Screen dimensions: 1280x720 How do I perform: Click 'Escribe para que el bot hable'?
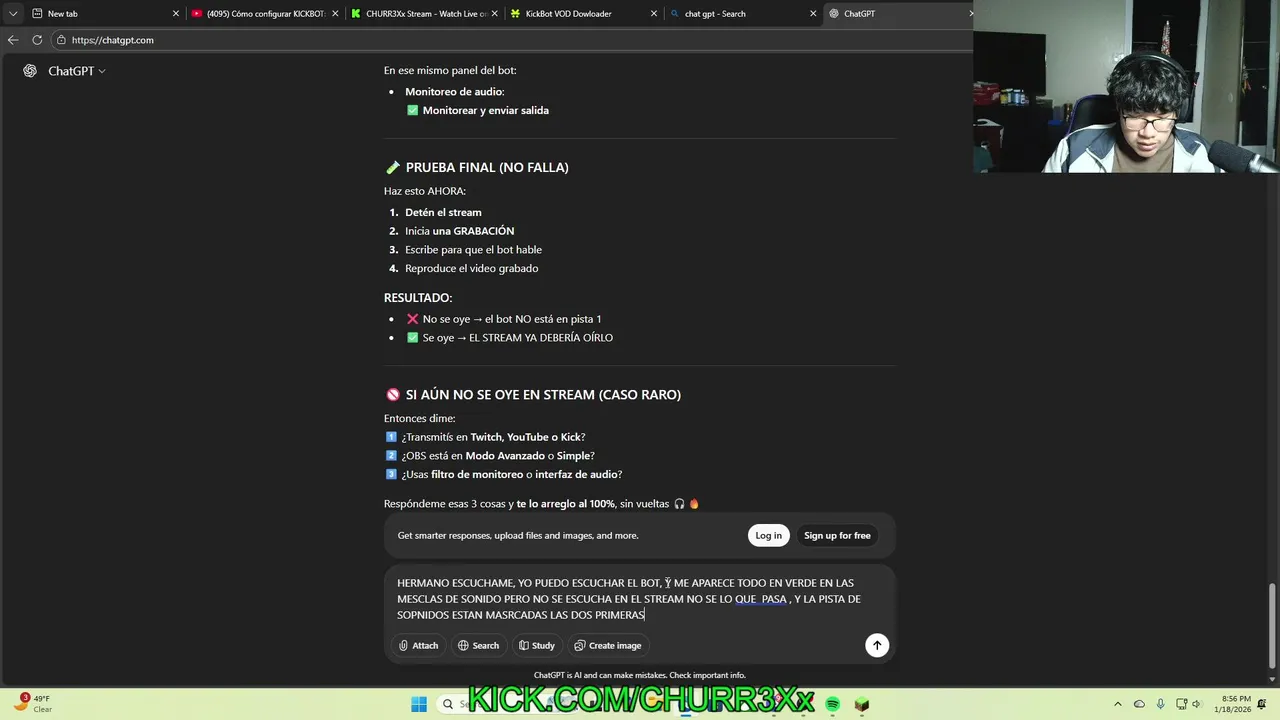tap(473, 249)
